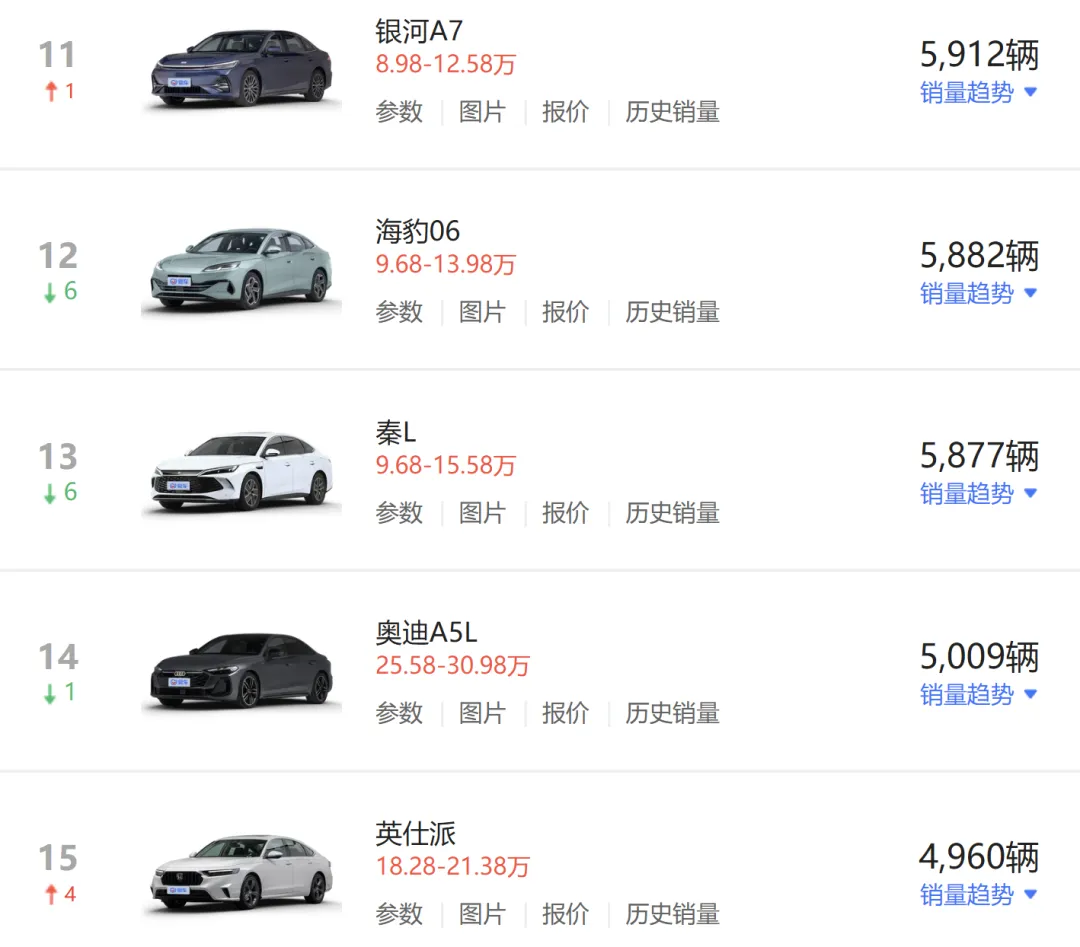
Task: Open 历史销量 link for 英仕派
Action: pyautogui.click(x=672, y=914)
